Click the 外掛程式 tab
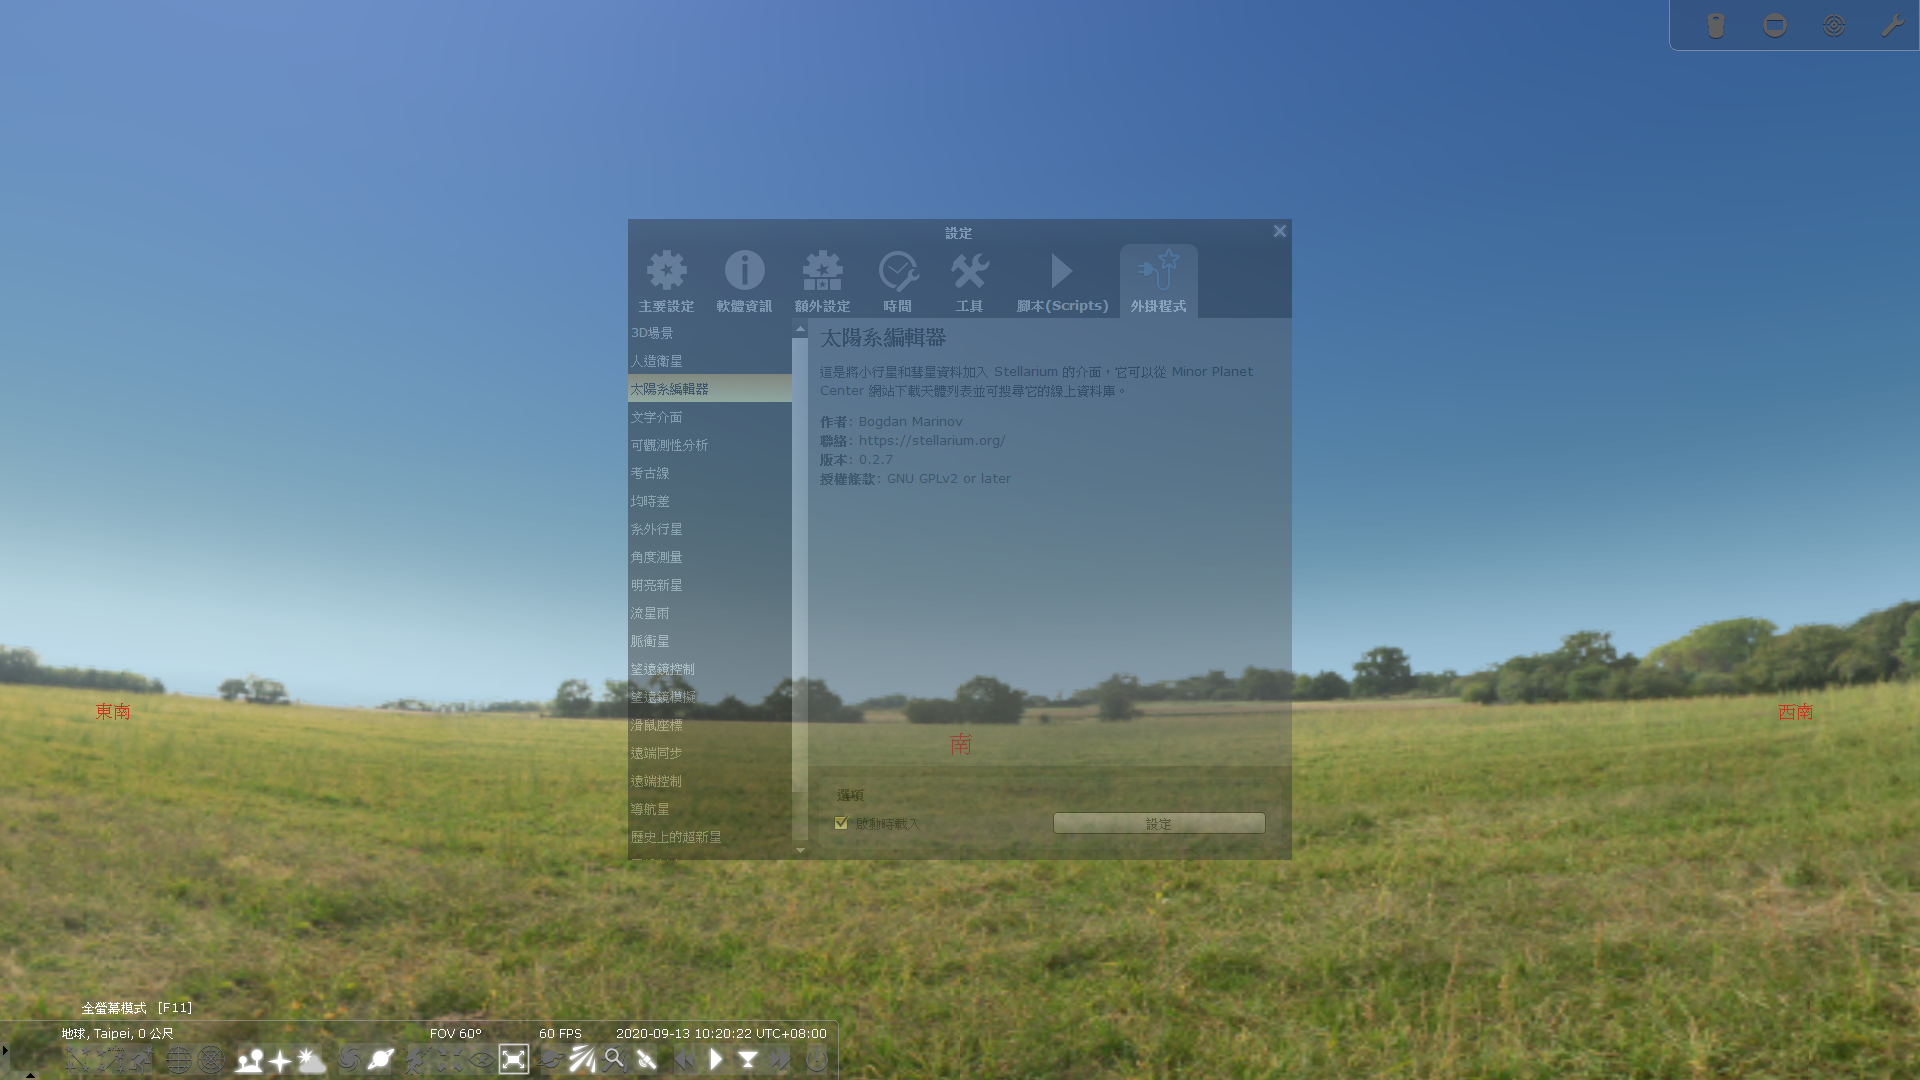 pyautogui.click(x=1159, y=281)
